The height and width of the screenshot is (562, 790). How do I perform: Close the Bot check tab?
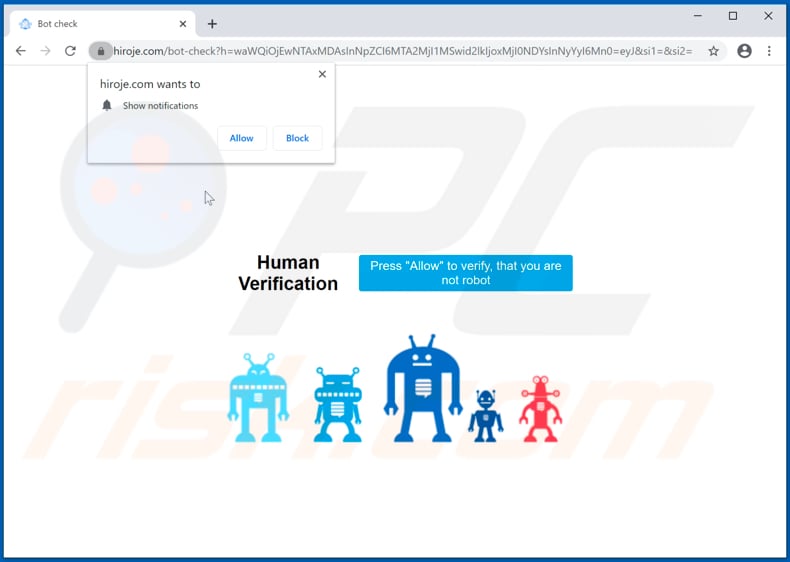[183, 24]
